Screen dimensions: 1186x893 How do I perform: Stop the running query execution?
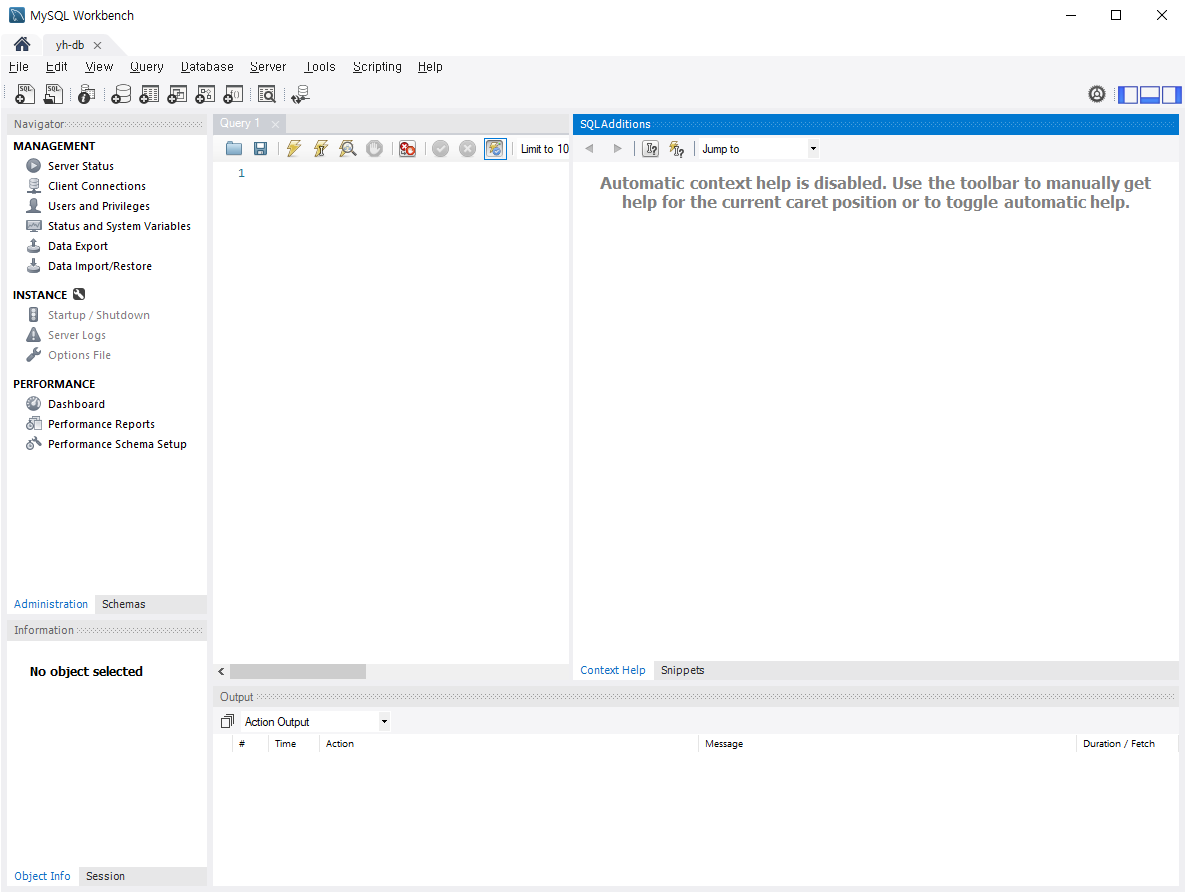(x=374, y=149)
